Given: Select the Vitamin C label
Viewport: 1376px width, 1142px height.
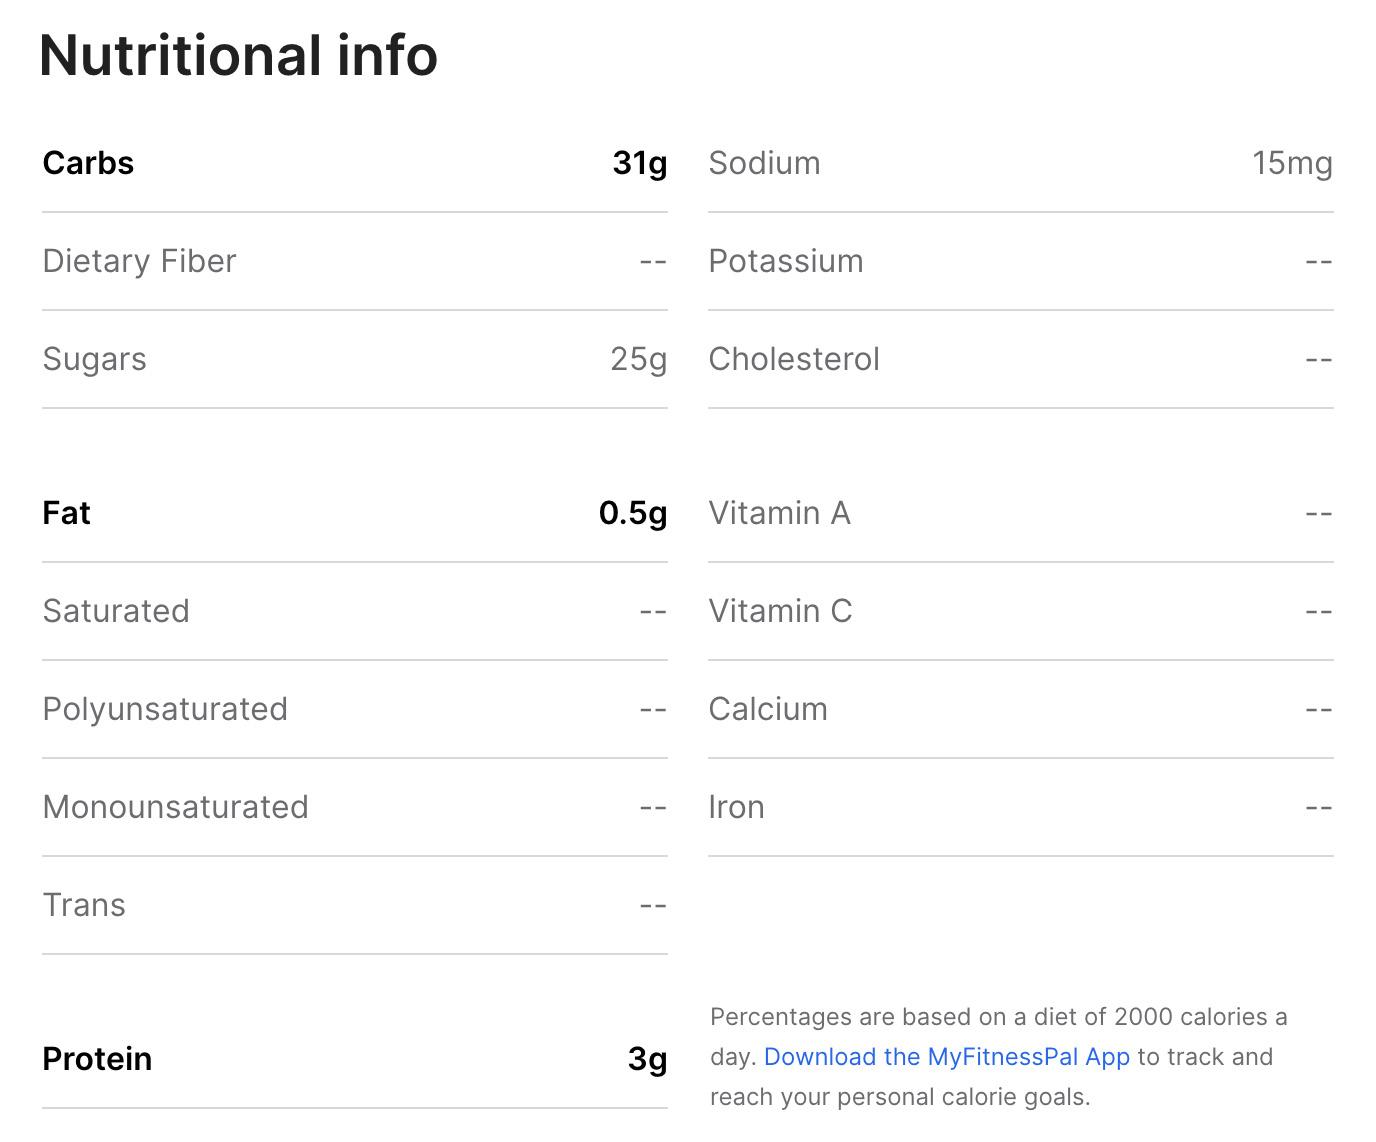Looking at the screenshot, I should (780, 611).
